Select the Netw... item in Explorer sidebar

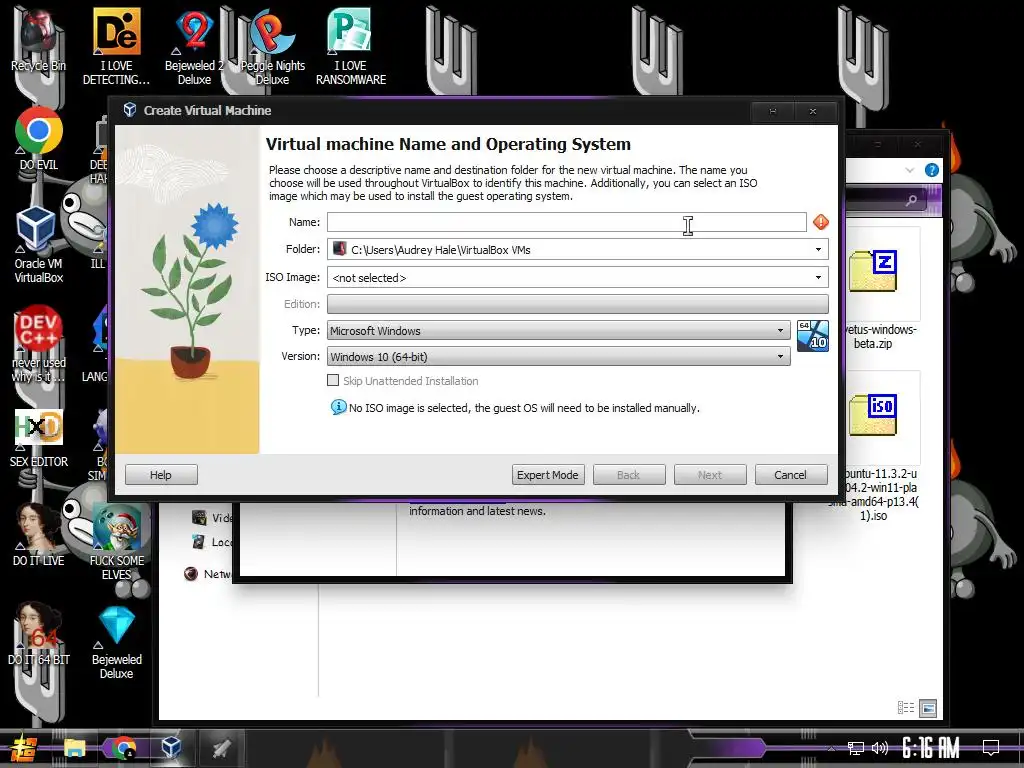208,573
